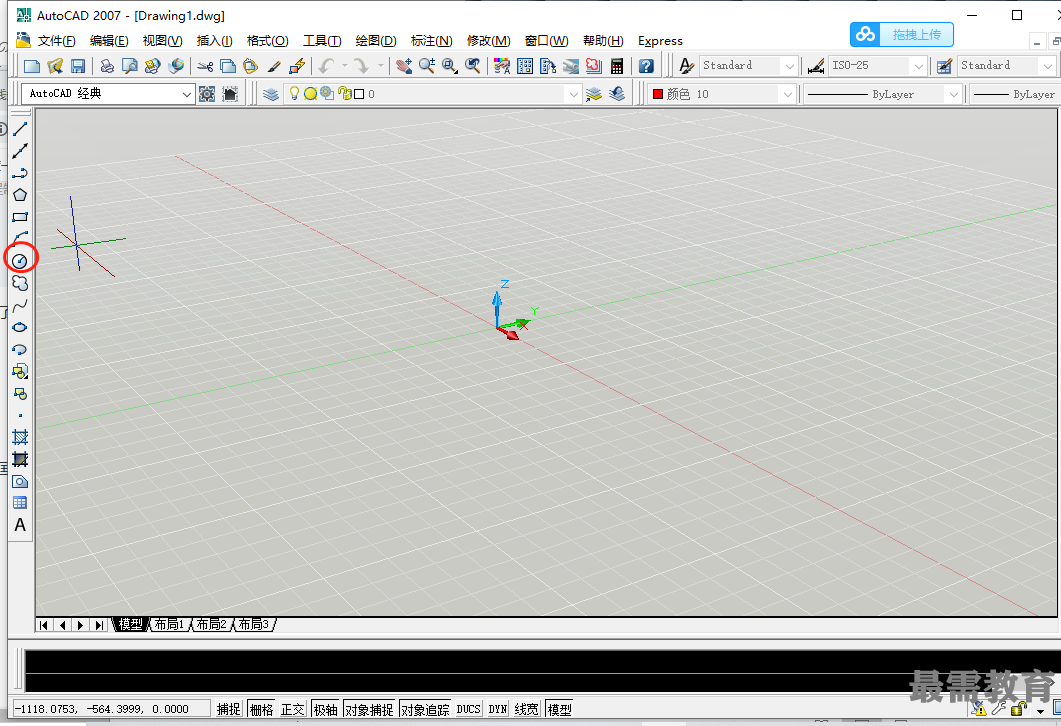The height and width of the screenshot is (726, 1061).
Task: Select the Multiline Text tool
Action: pos(20,525)
